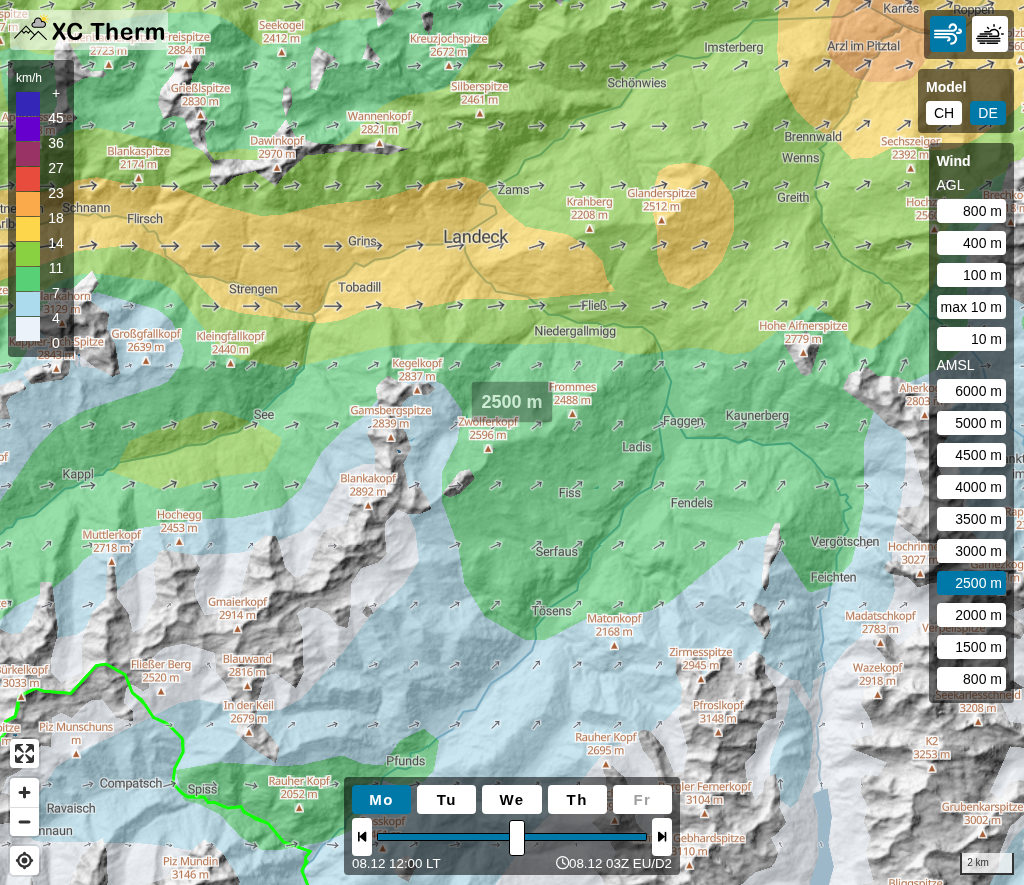1024x885 pixels.
Task: Switch to Tu forecast day
Action: tap(446, 800)
